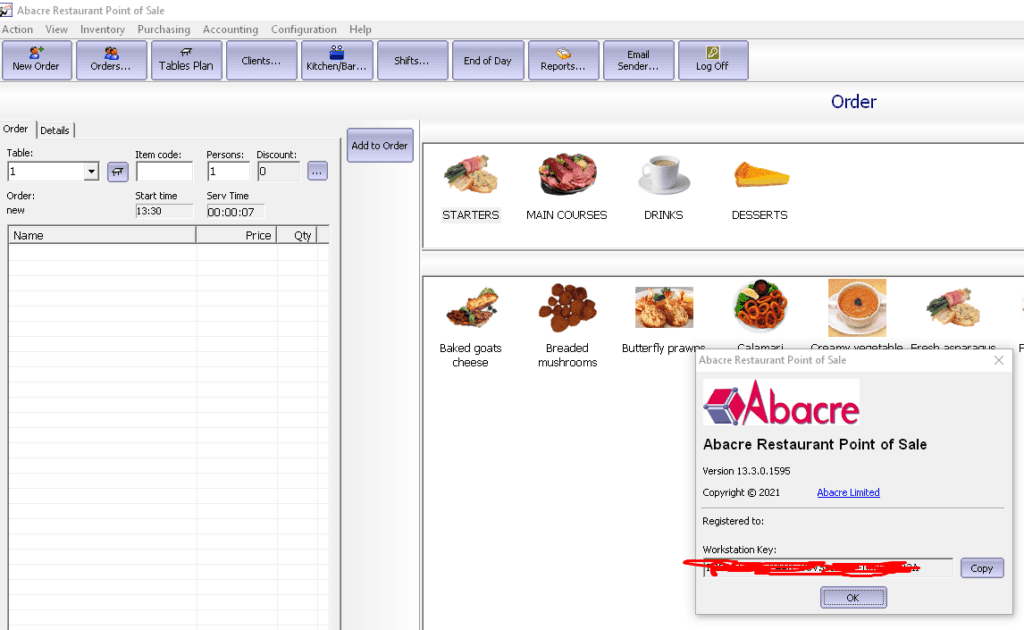Open the Tables Plan toolbar icon
1024x630 pixels.
click(x=186, y=60)
